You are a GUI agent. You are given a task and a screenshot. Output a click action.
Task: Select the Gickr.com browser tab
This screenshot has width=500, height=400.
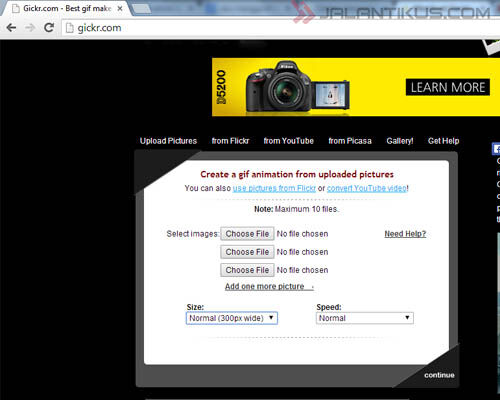tap(66, 9)
